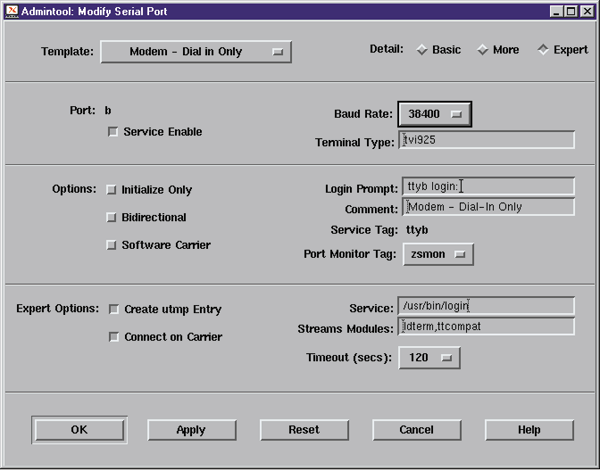Screen dimensions: 600x471
Task: Open the window menu icon in title bar
Action: tap(11, 11)
